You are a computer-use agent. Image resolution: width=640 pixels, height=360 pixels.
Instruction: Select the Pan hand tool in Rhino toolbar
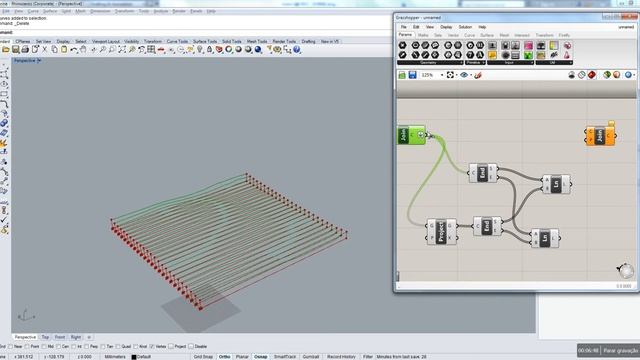[83, 50]
